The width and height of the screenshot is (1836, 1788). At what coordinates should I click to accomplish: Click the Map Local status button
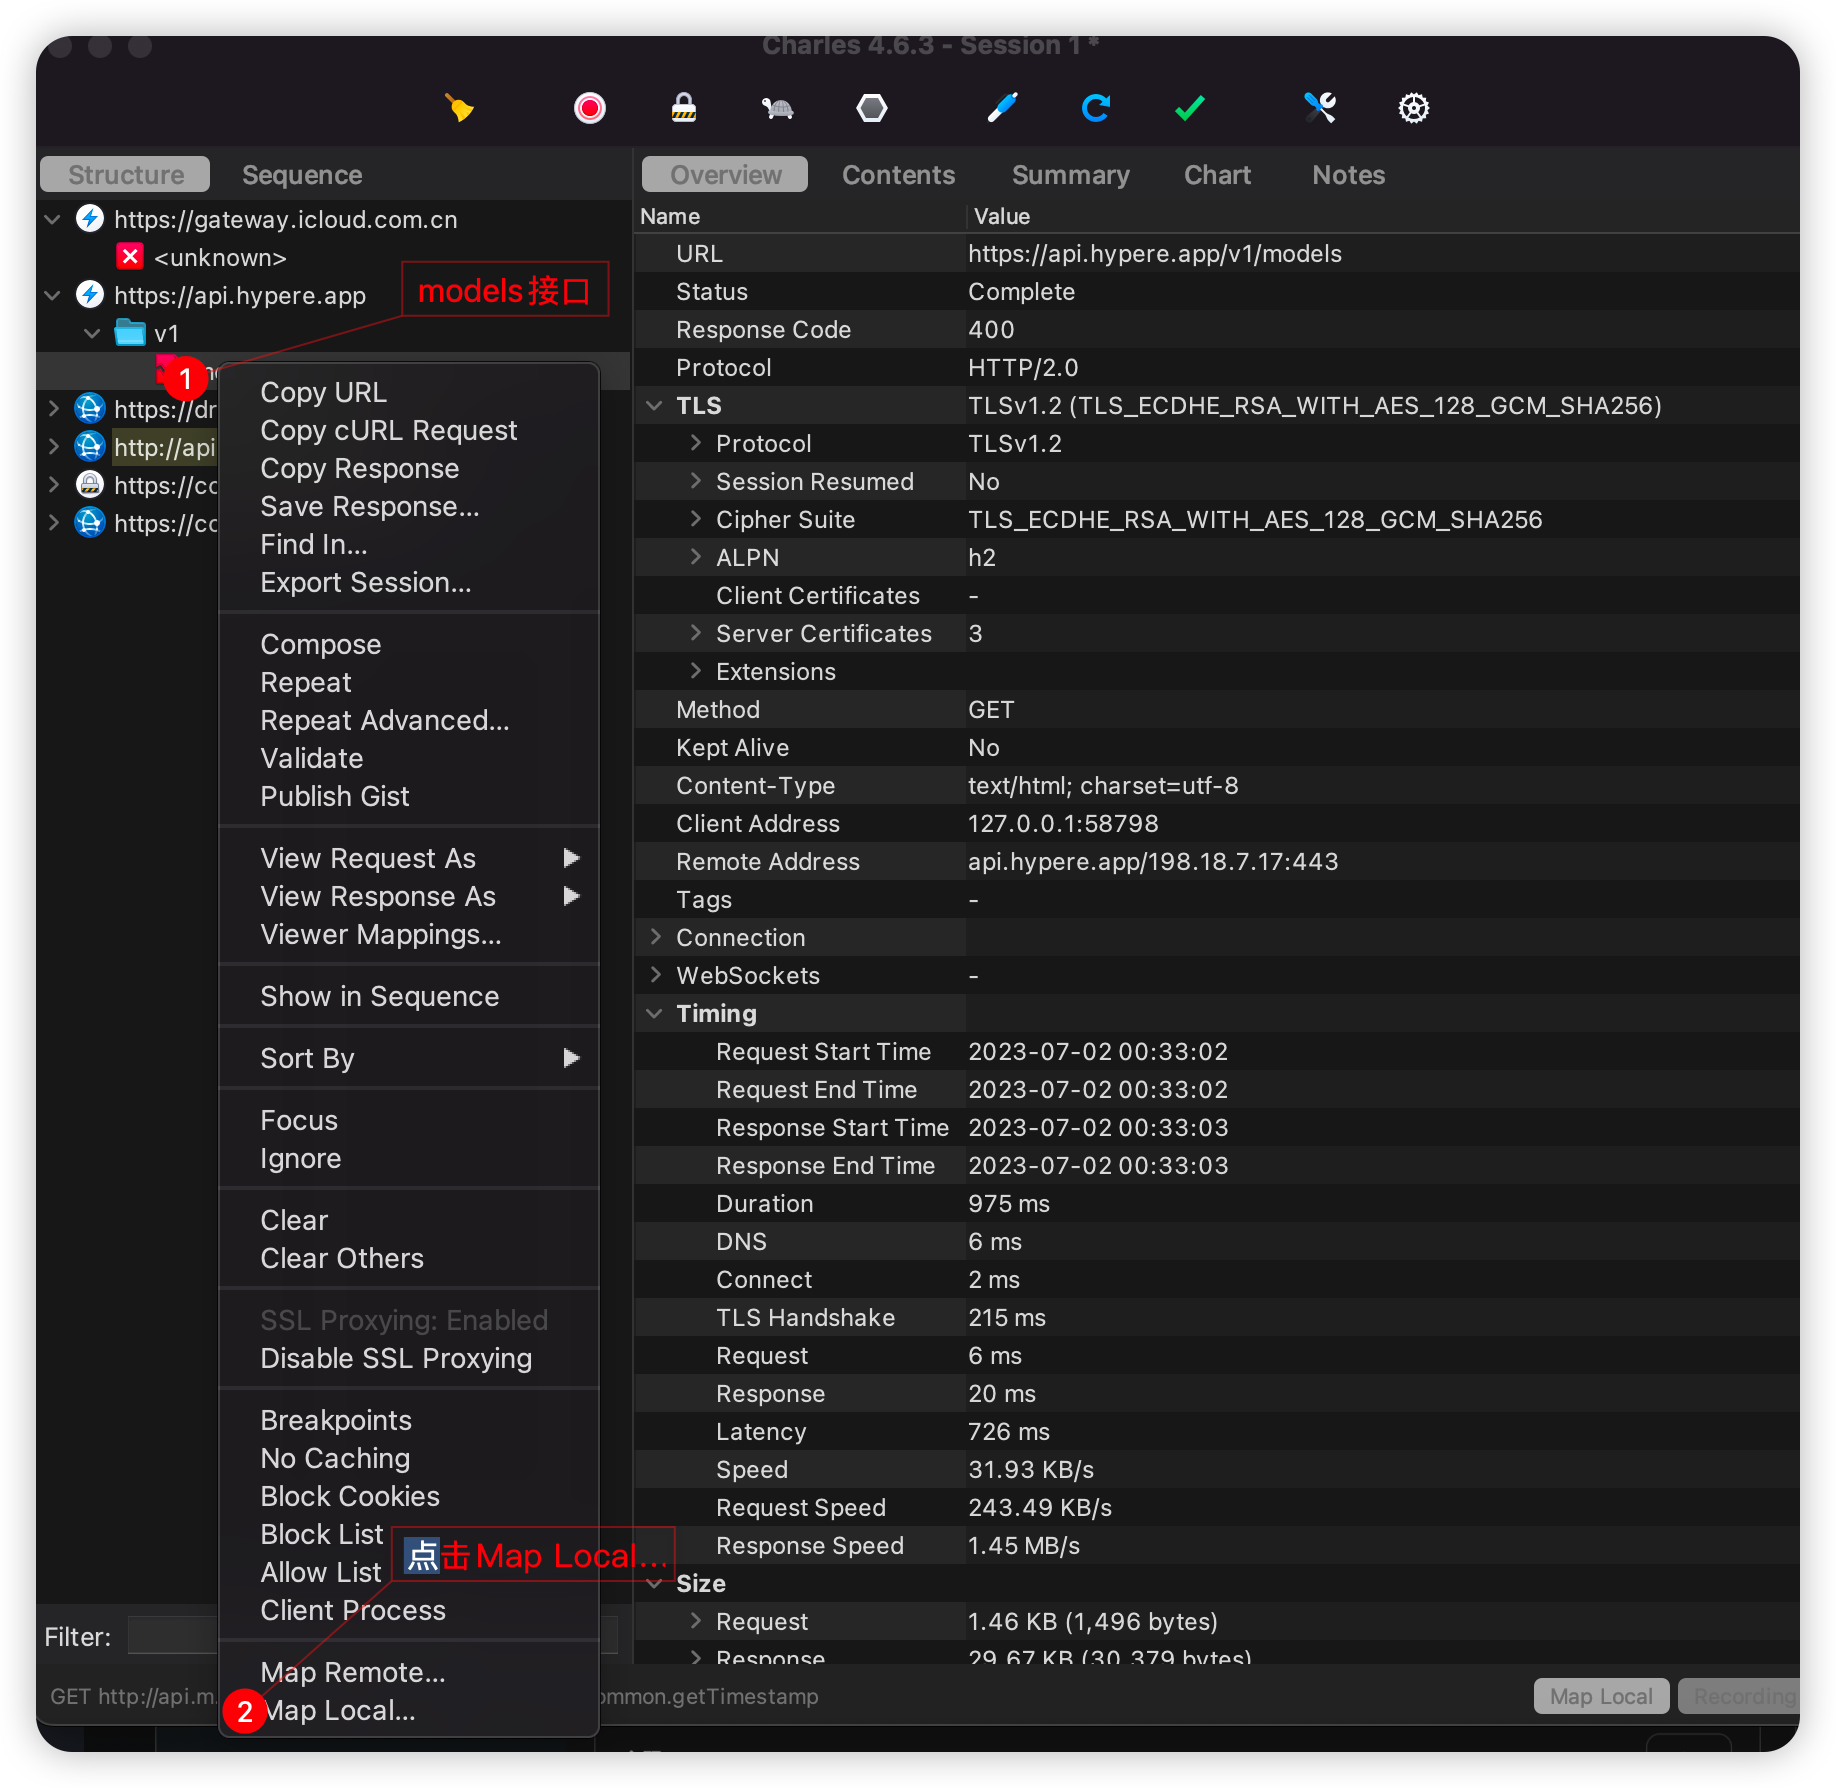click(x=1600, y=1696)
